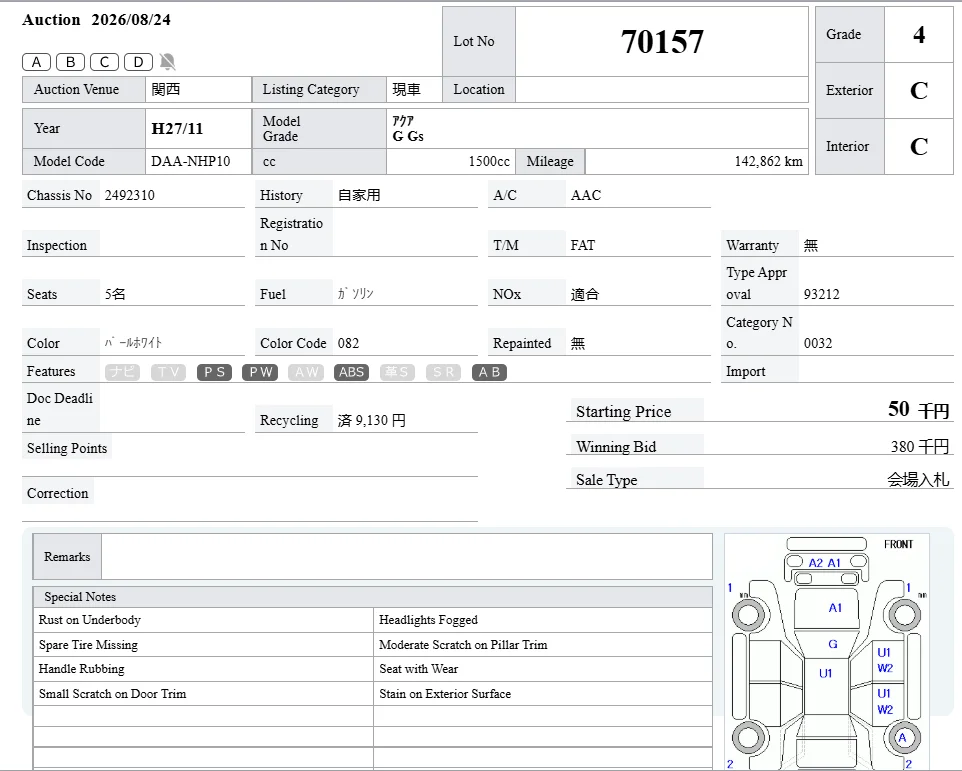Click the starting price 50 千円
Screen dimensions: 962x771
click(x=918, y=410)
